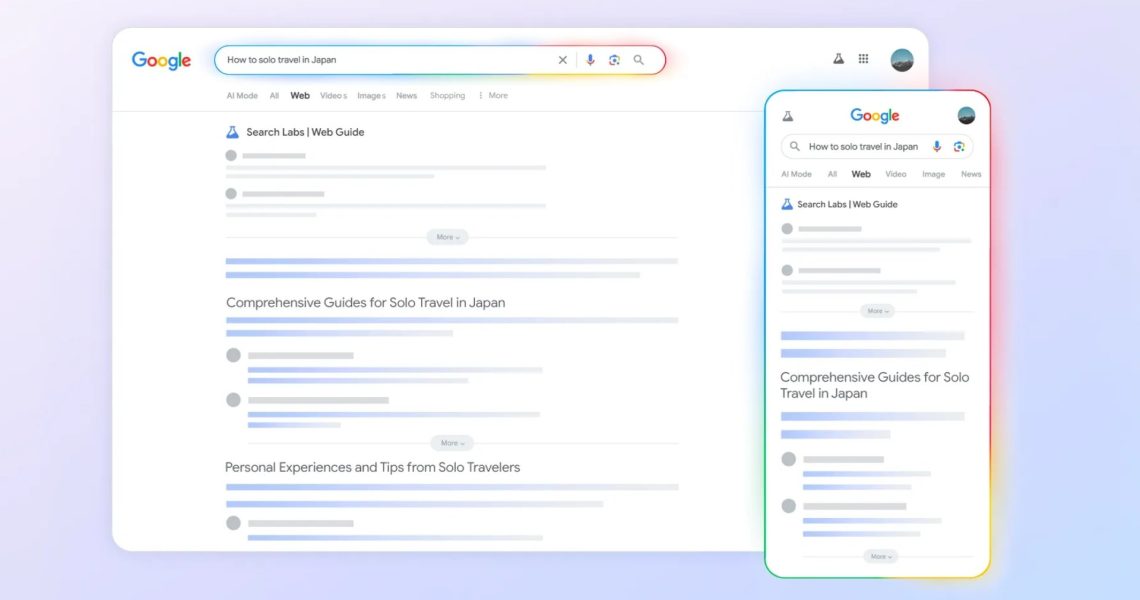This screenshot has height=600, width=1140.
Task: Tap the blue flask beside mobile Search Labs label
Action: coord(787,204)
